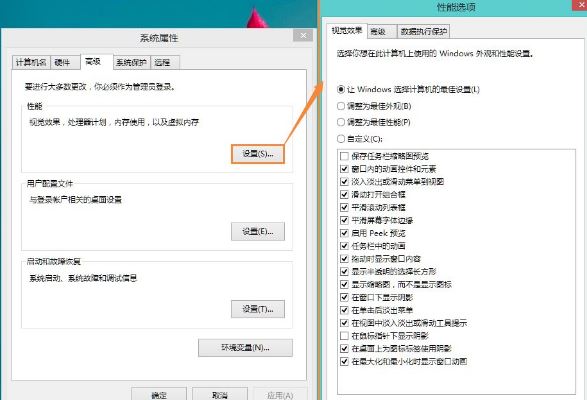The image size is (587, 400).
Task: Switch to 系统保护 tab
Action: tap(131, 63)
